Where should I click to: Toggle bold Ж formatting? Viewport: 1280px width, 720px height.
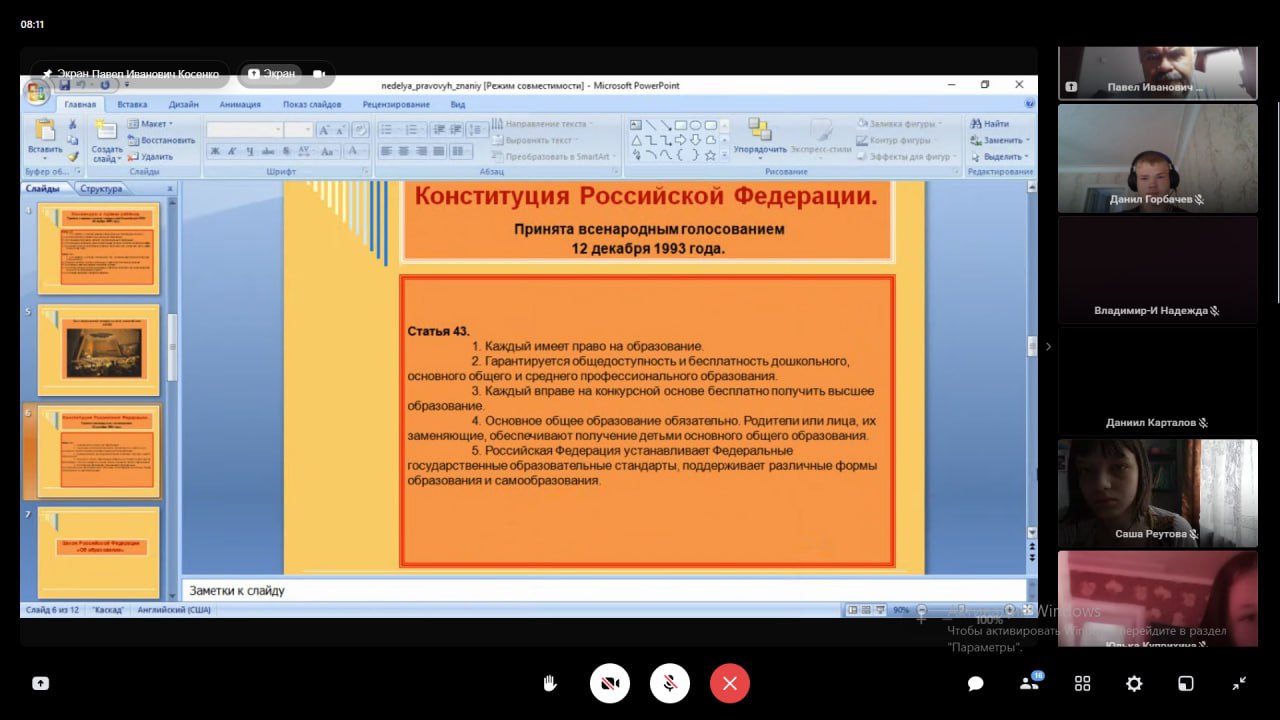(x=215, y=151)
